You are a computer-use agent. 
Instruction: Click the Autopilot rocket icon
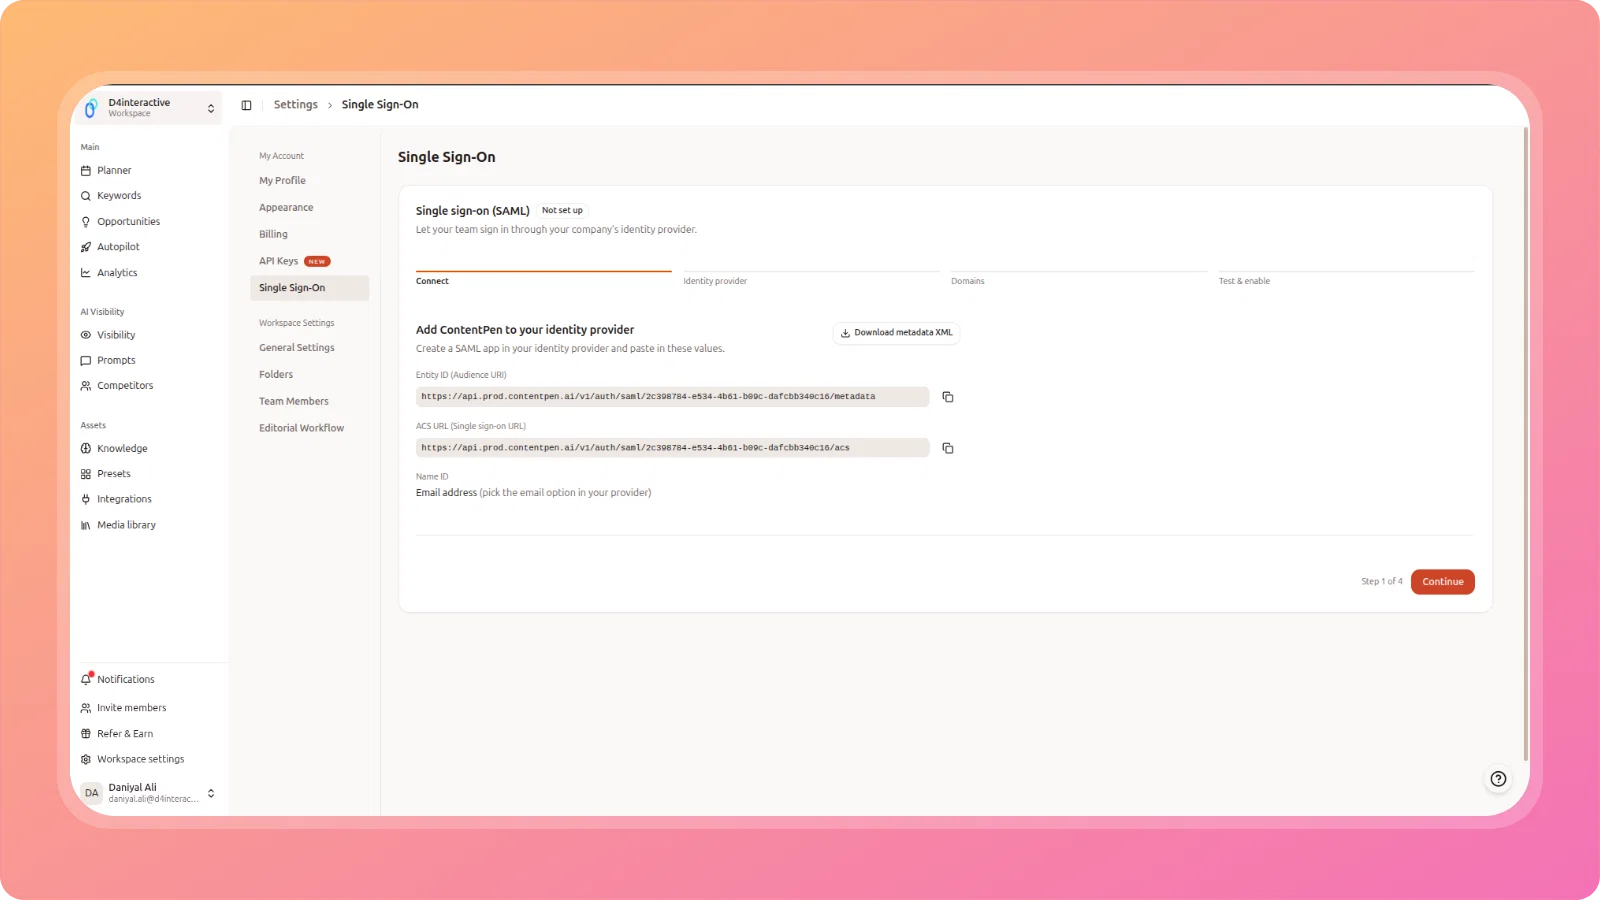pos(86,247)
